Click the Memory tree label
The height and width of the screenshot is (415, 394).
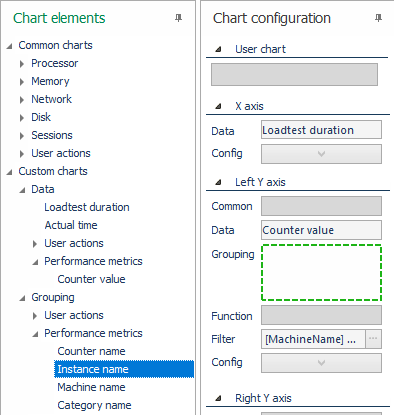50,81
